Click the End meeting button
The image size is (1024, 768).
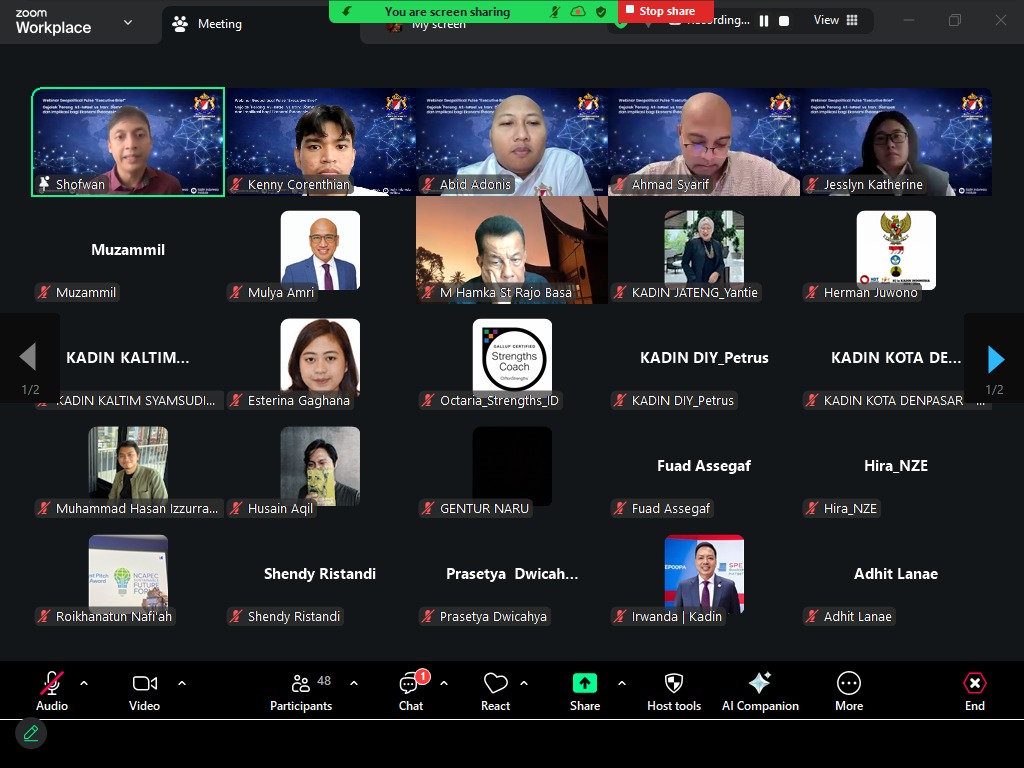coord(974,691)
